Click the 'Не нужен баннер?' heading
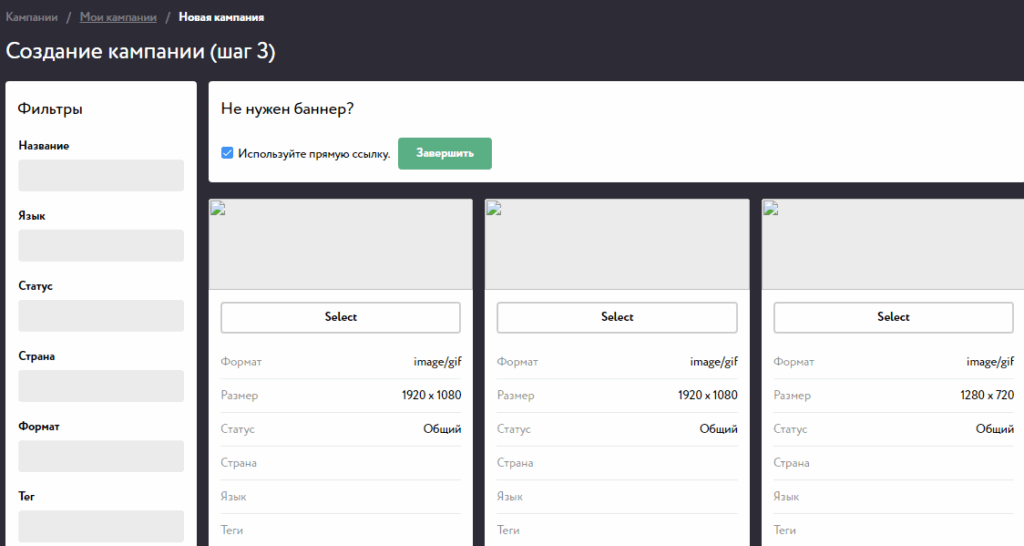The height and width of the screenshot is (546, 1024). tap(288, 109)
